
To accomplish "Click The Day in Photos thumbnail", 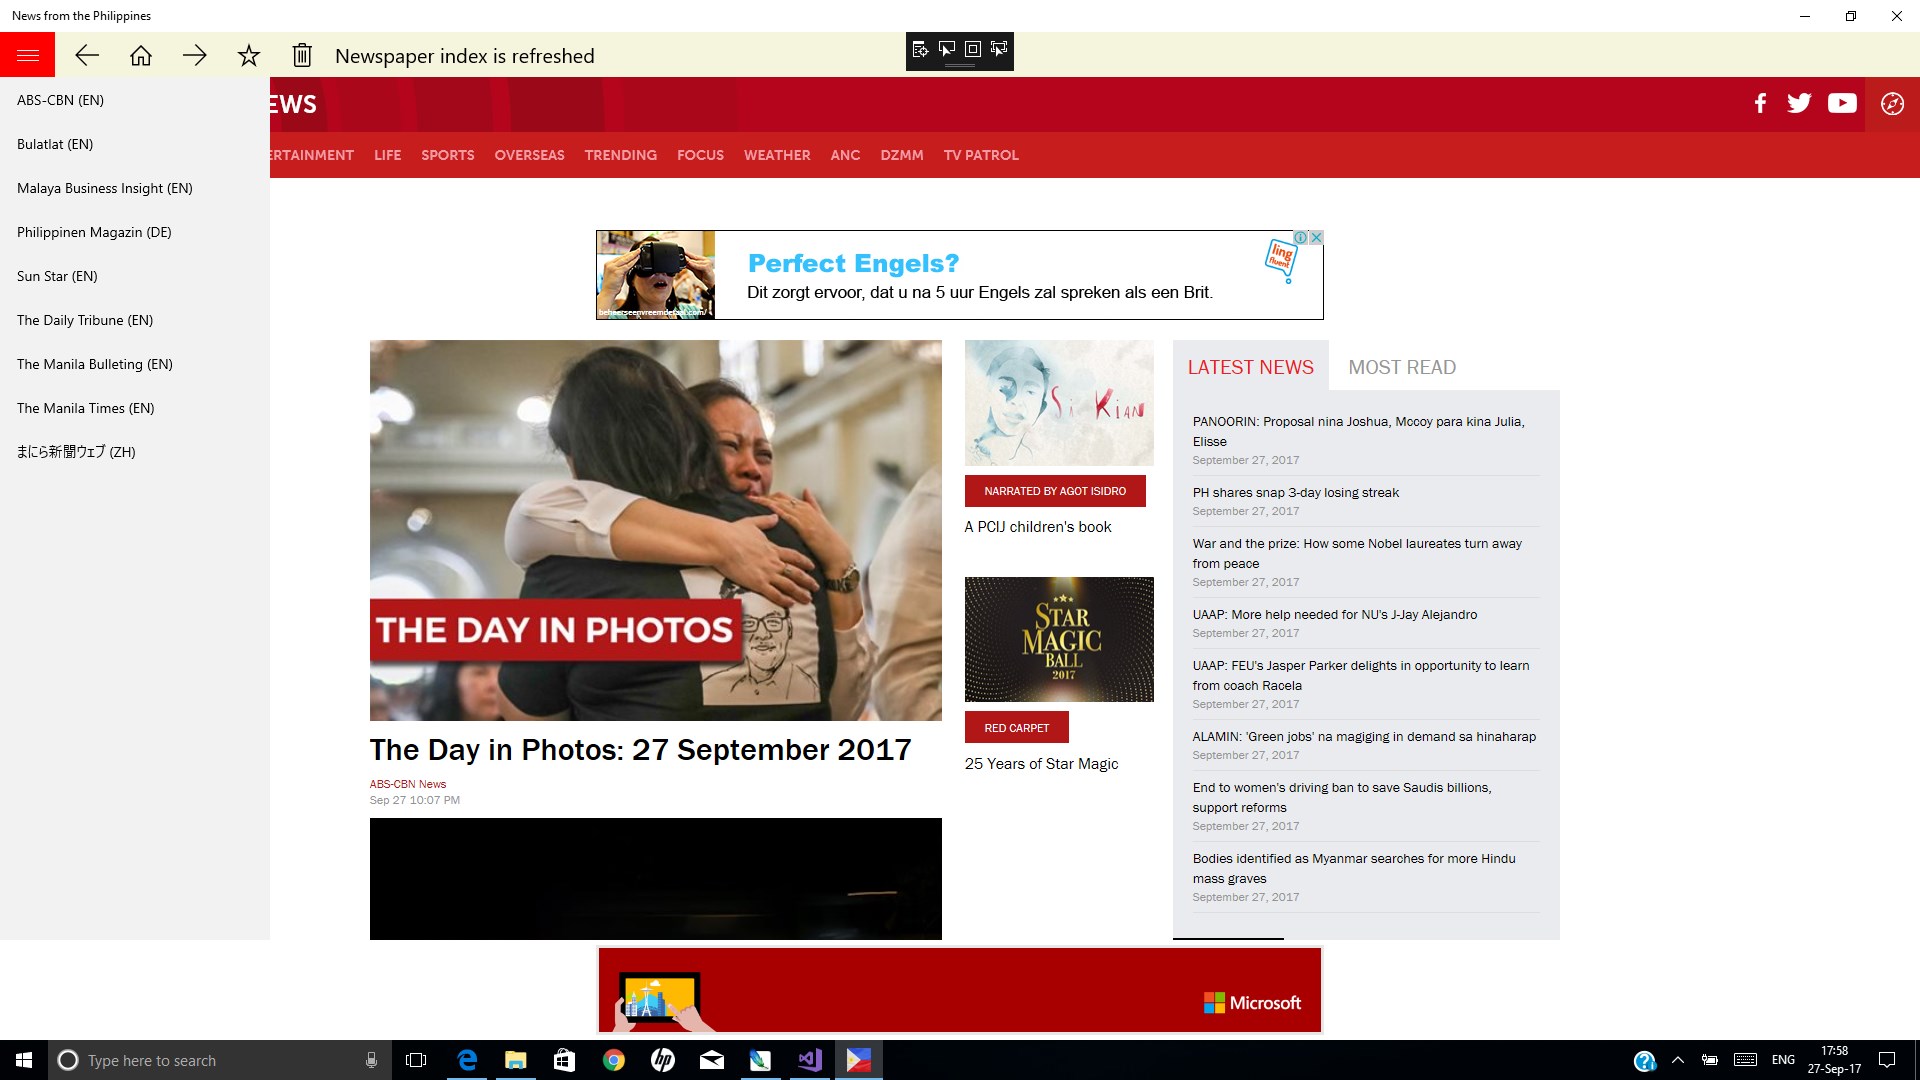I will point(655,530).
